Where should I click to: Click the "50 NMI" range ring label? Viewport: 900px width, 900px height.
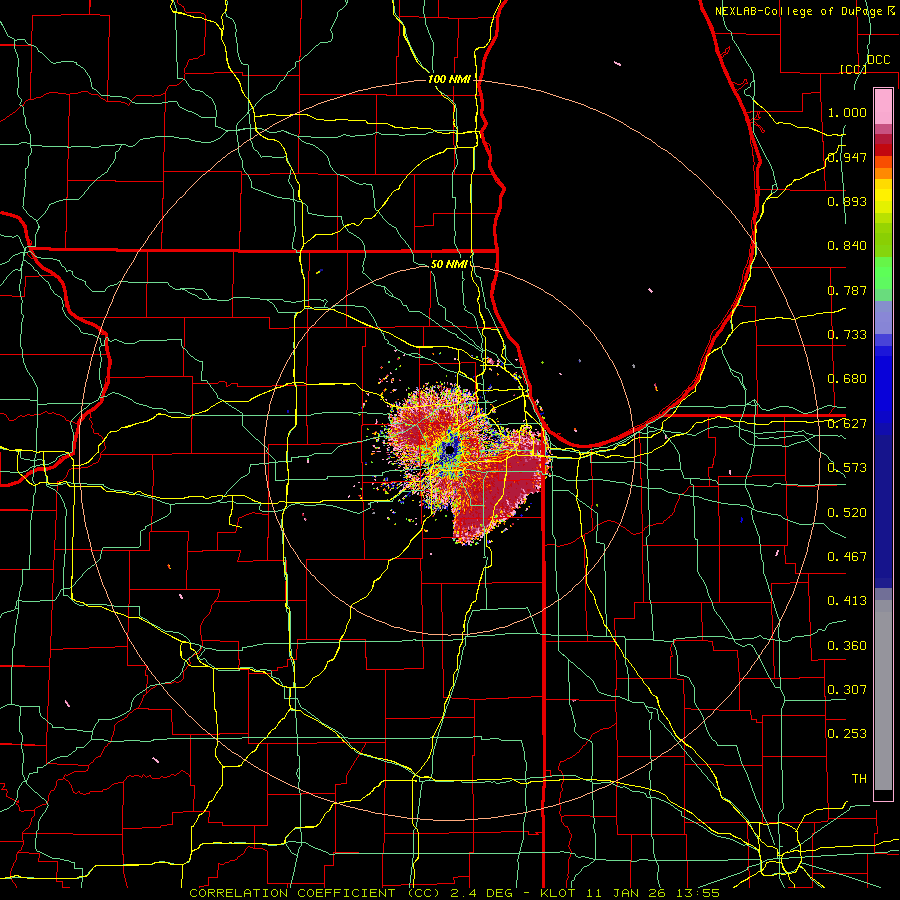click(449, 264)
